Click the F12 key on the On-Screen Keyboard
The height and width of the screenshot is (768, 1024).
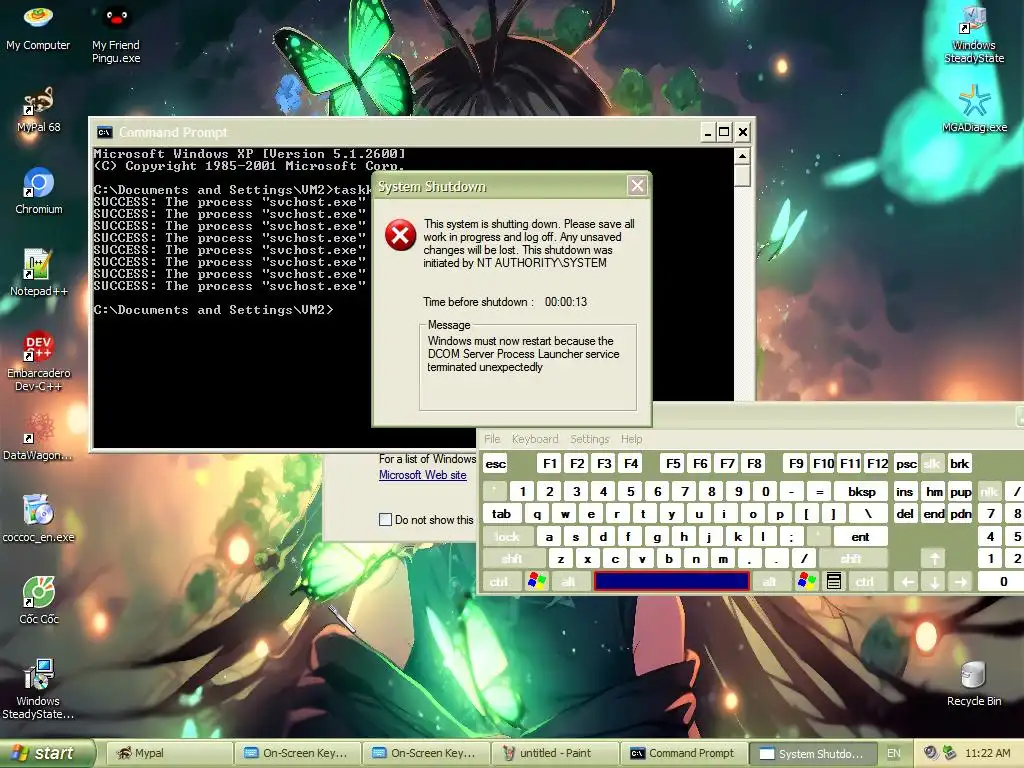(x=877, y=464)
